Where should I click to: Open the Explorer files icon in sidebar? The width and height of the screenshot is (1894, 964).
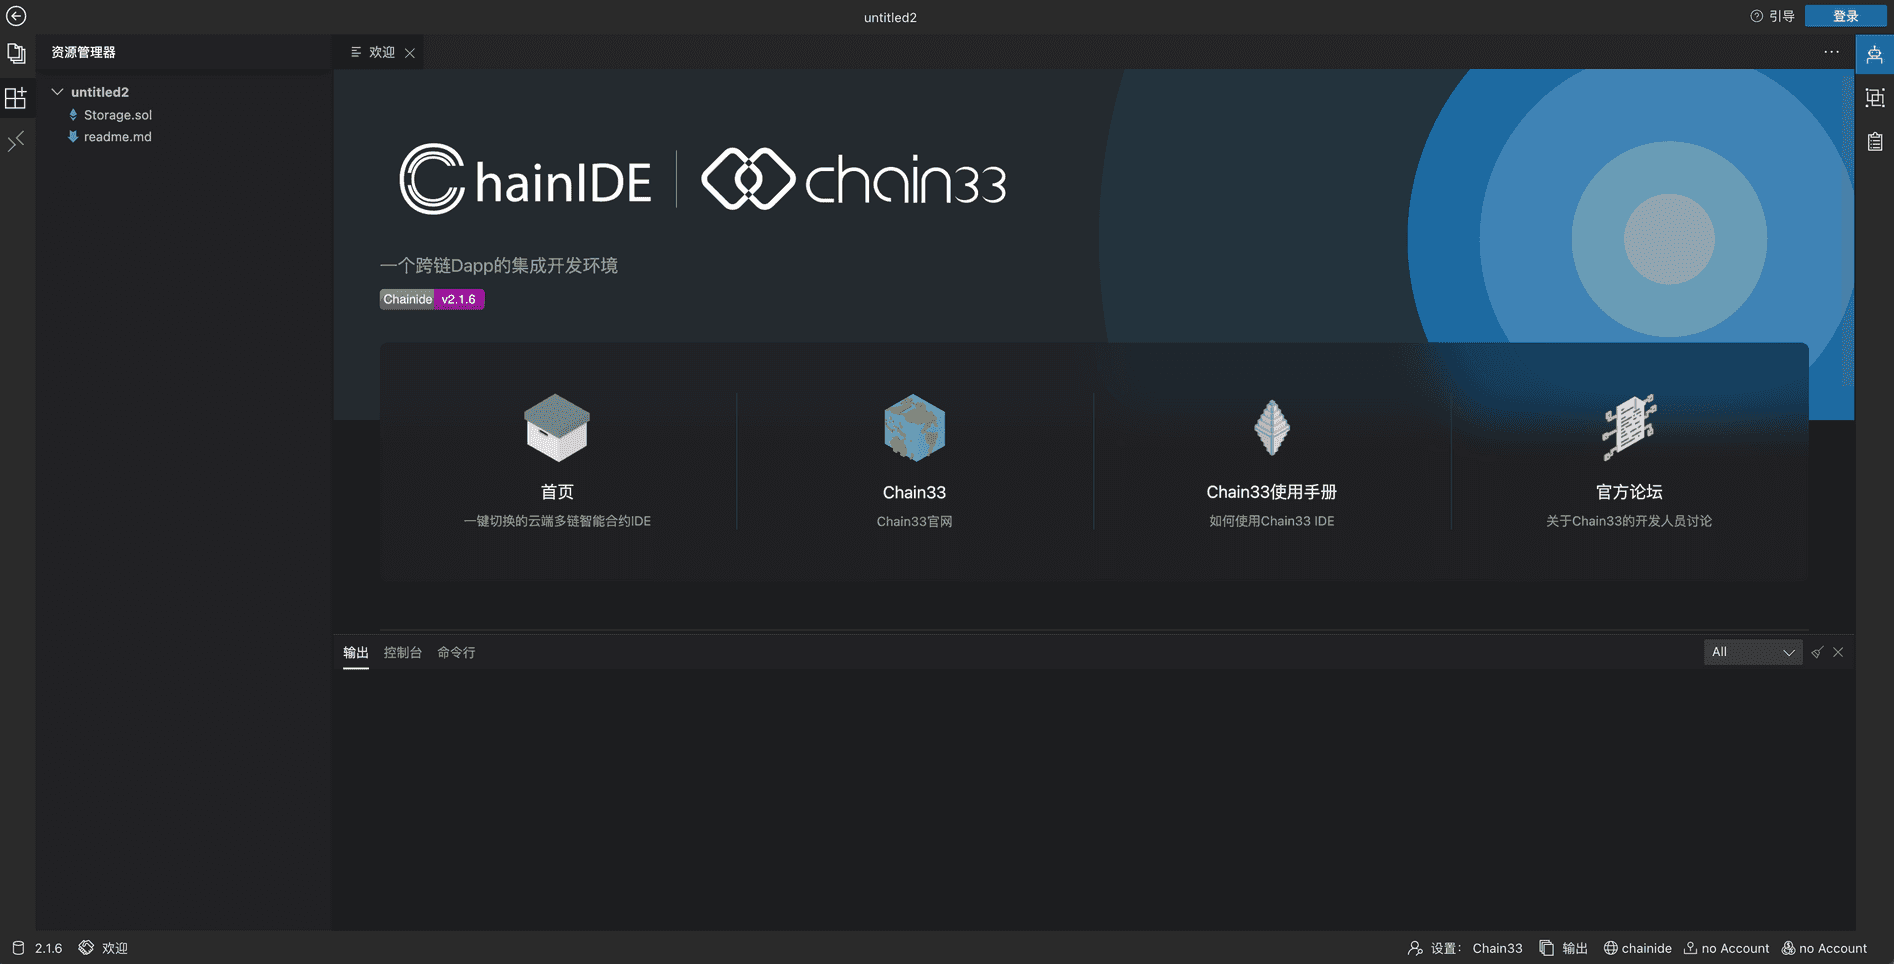click(16, 53)
